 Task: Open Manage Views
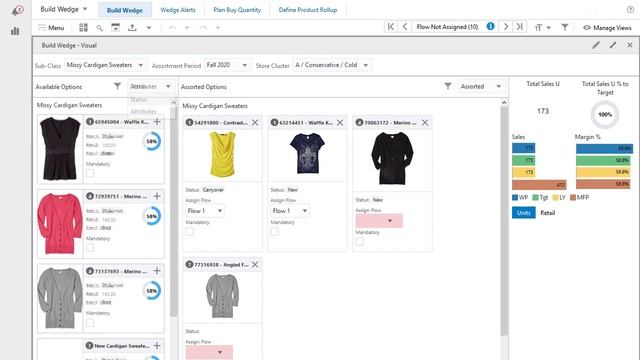[x=607, y=28]
